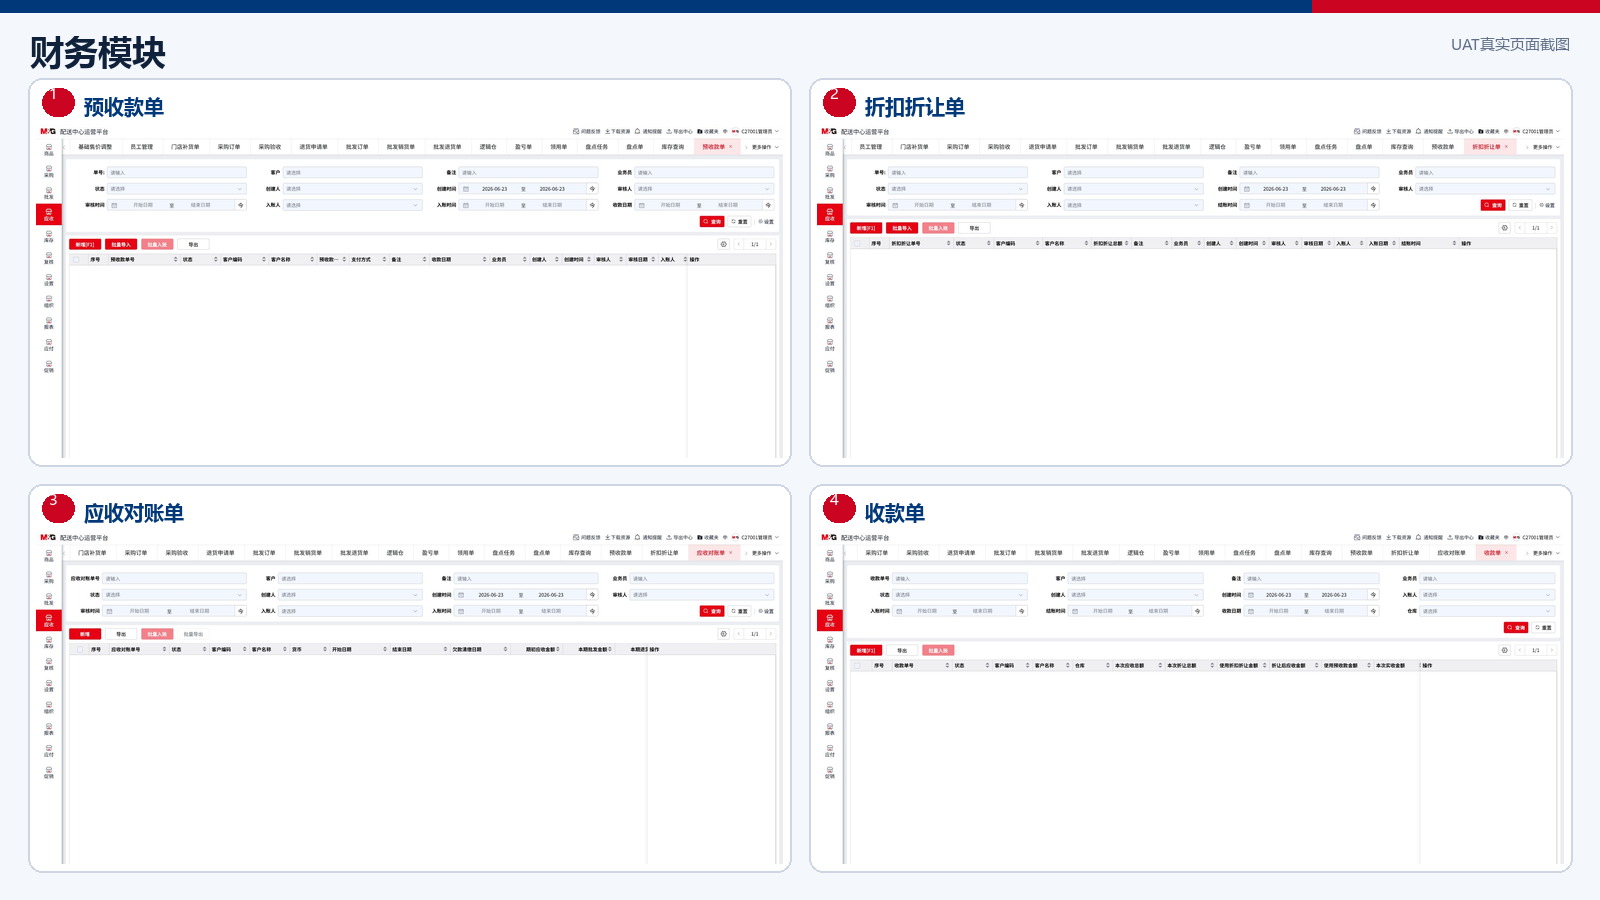Click red 查询 button in 折扣折让单 screenshot

1493,205
